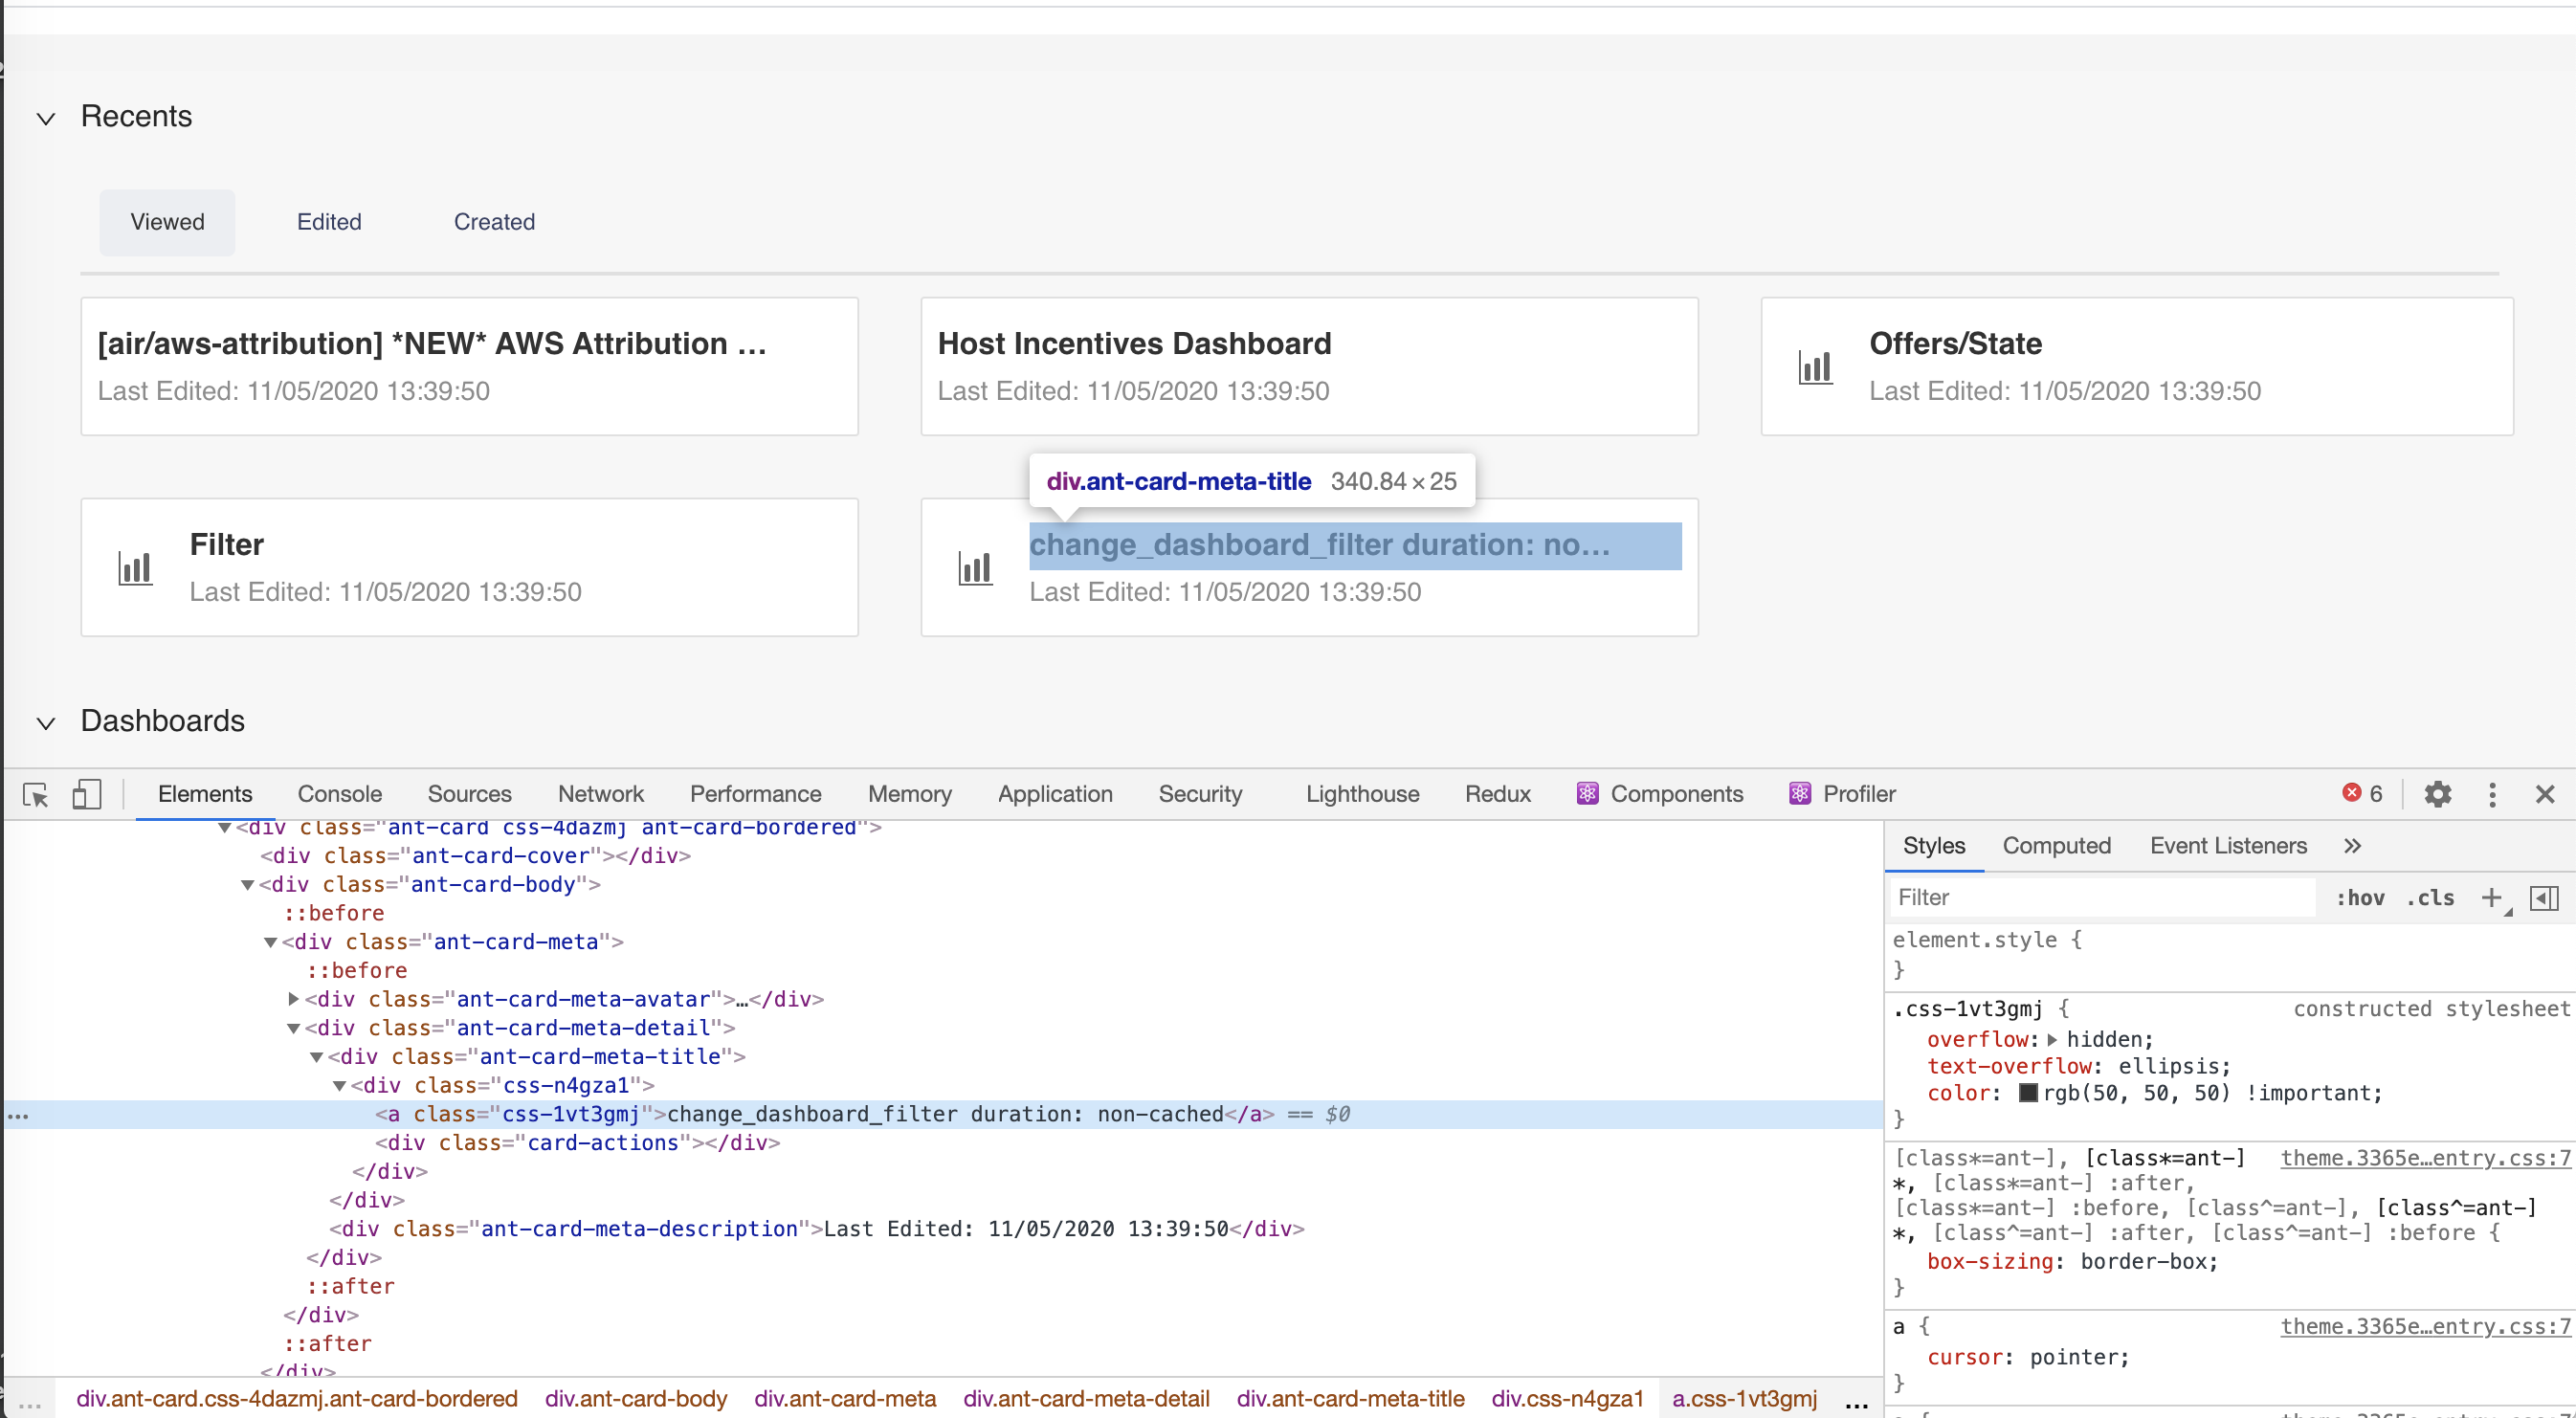Collapse the Dashboards section chevron

pyautogui.click(x=46, y=722)
